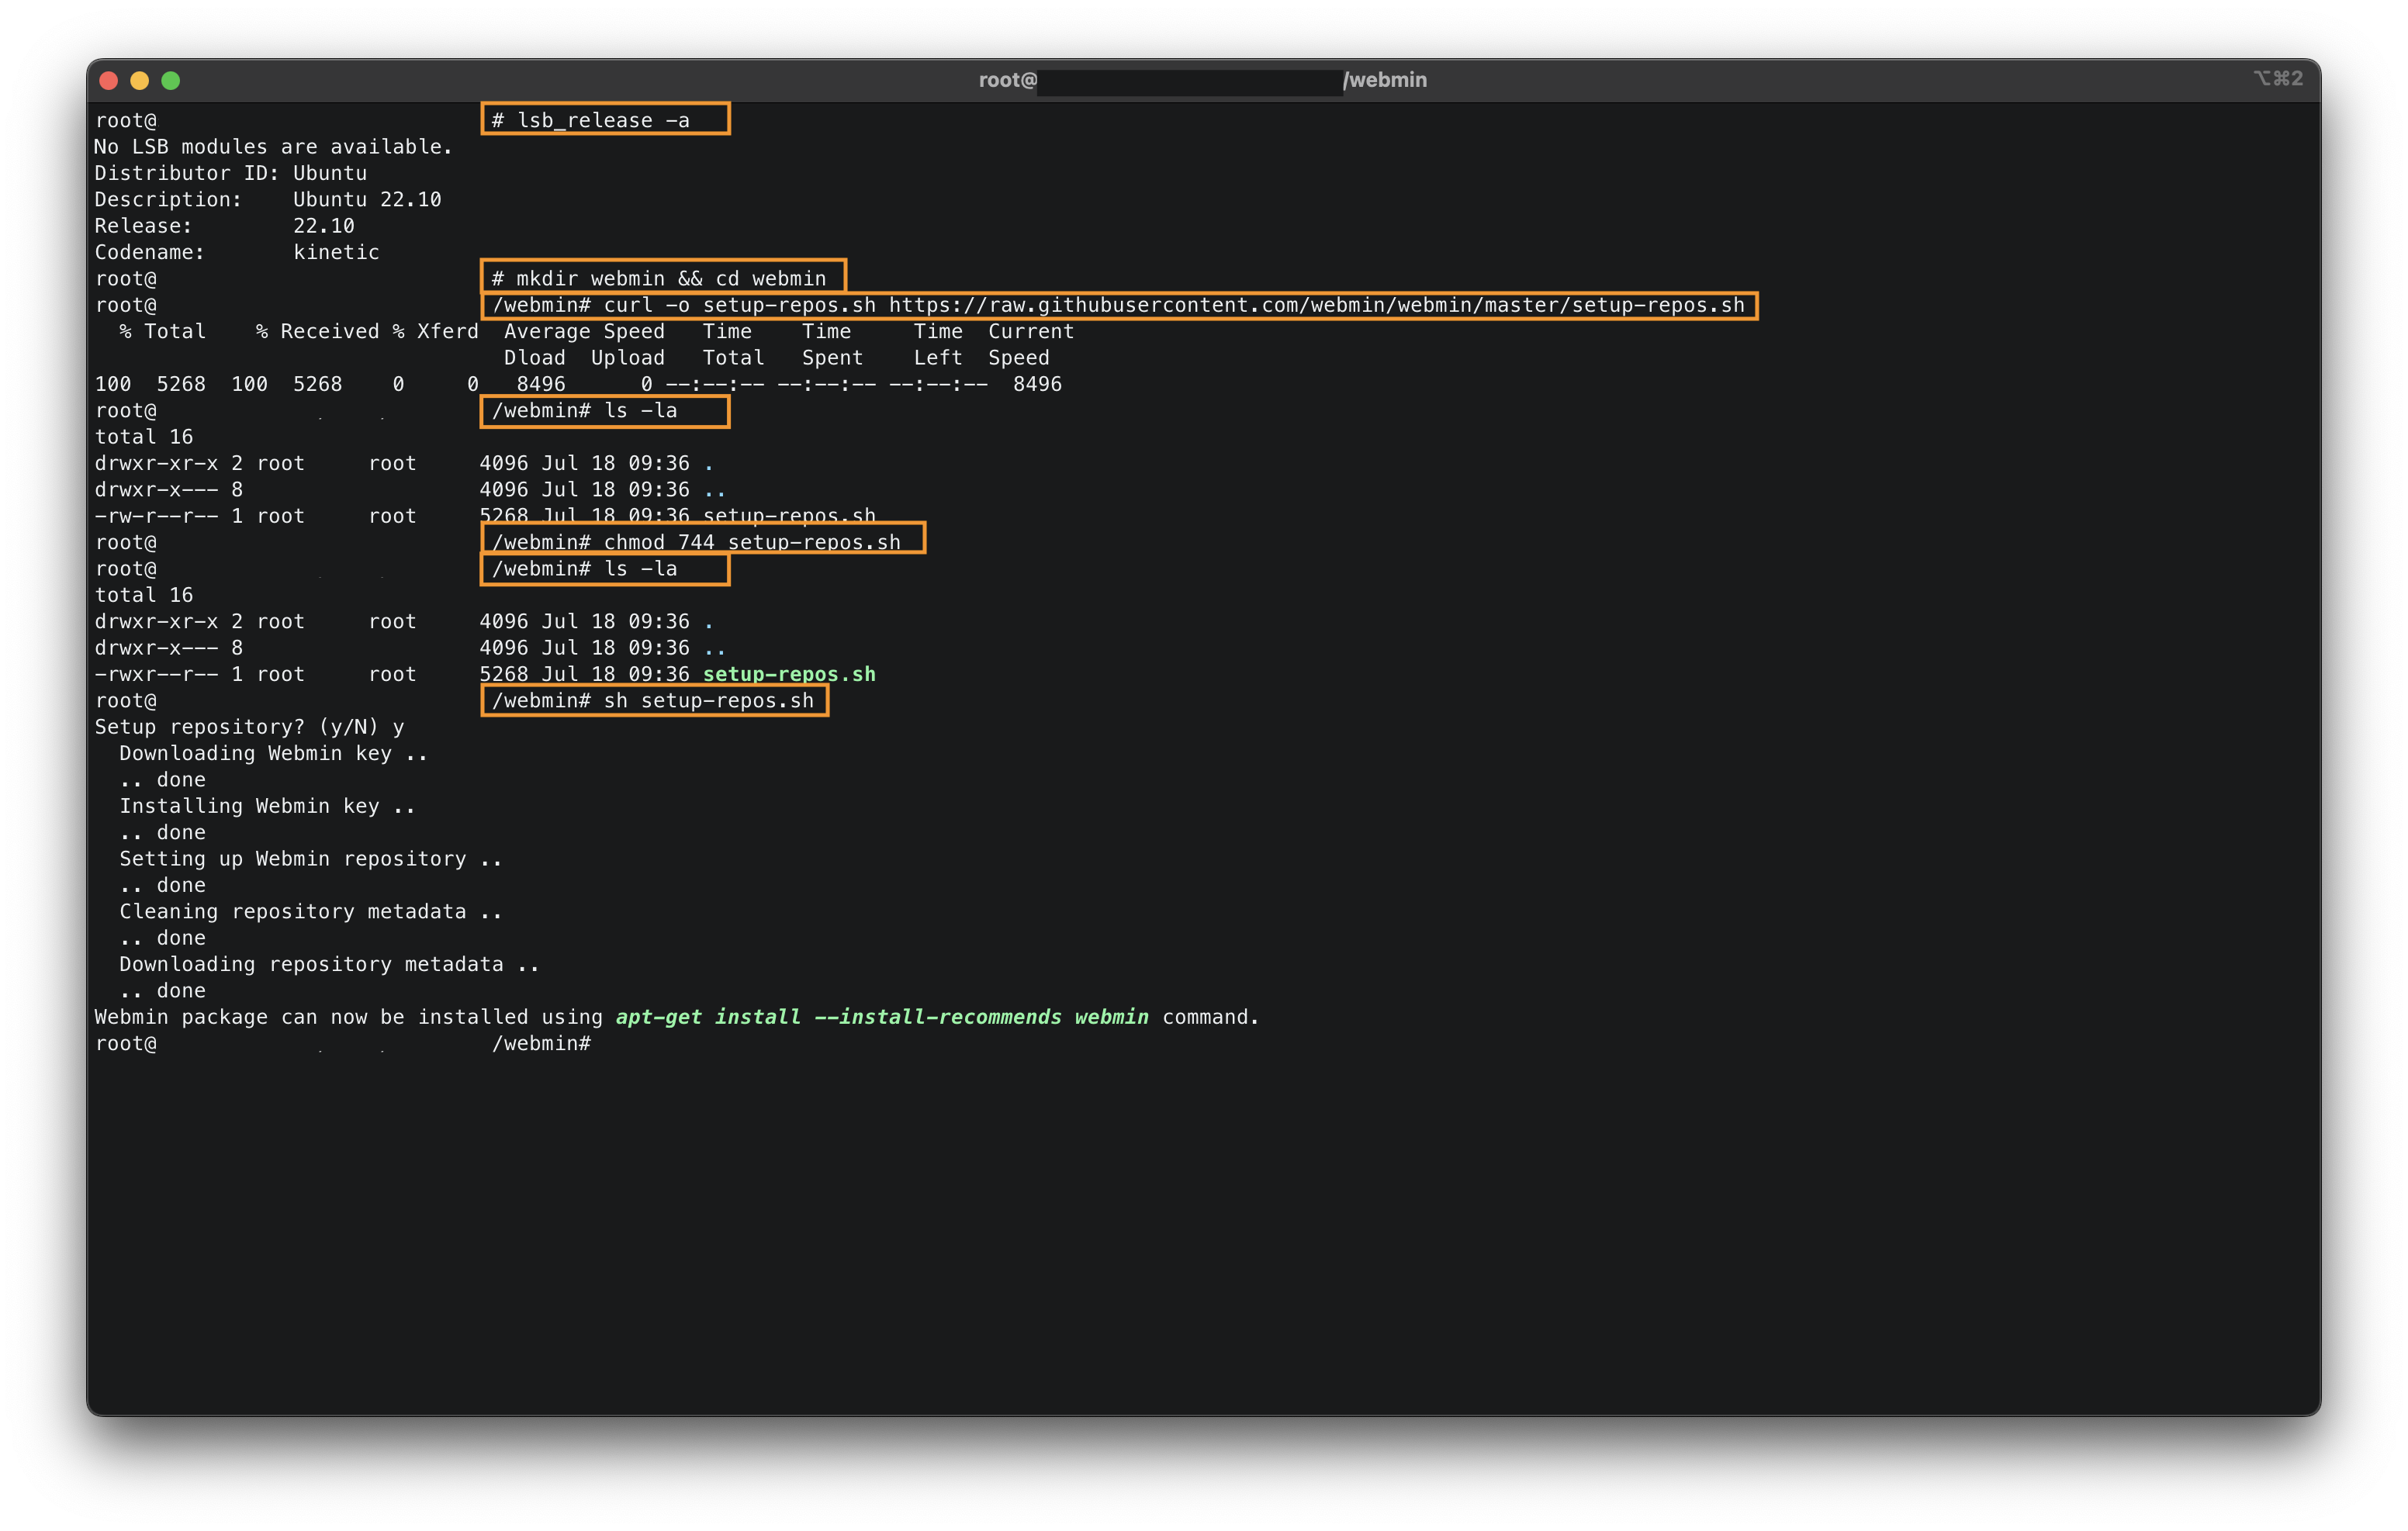Viewport: 2408px width, 1531px height.
Task: Click the 'Codename: kinetic' line
Action: tap(237, 252)
